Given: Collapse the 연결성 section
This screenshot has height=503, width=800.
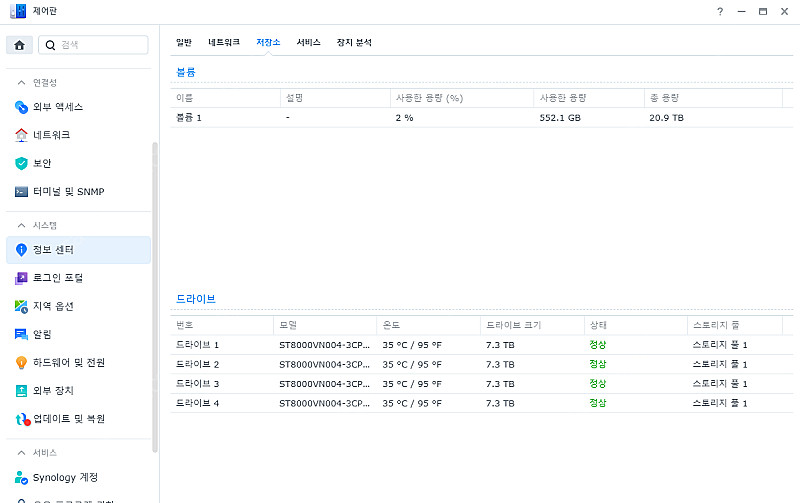Looking at the screenshot, I should (x=21, y=83).
